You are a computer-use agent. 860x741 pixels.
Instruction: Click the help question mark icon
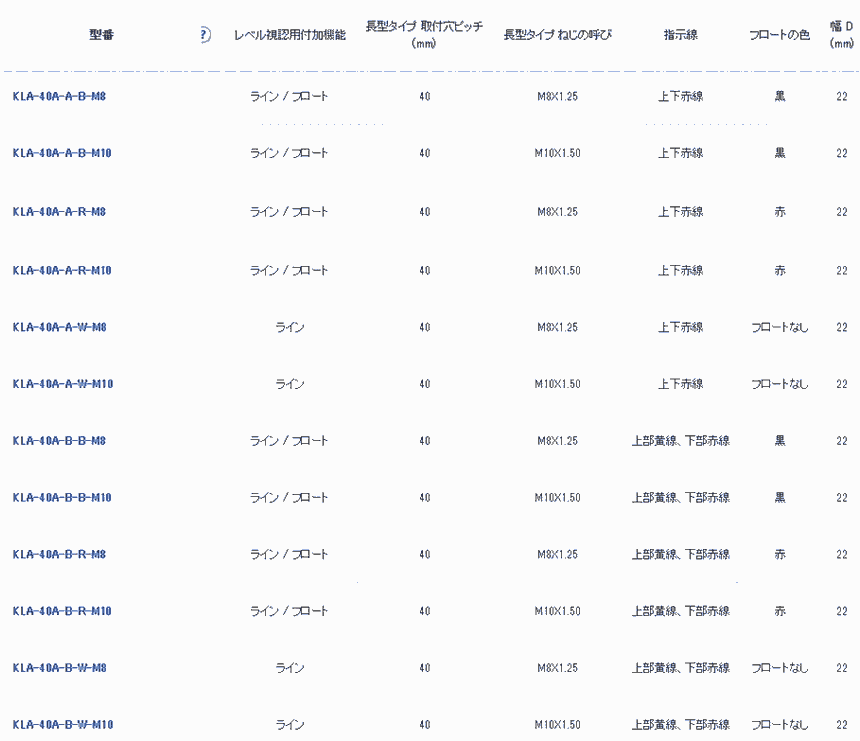coord(205,35)
